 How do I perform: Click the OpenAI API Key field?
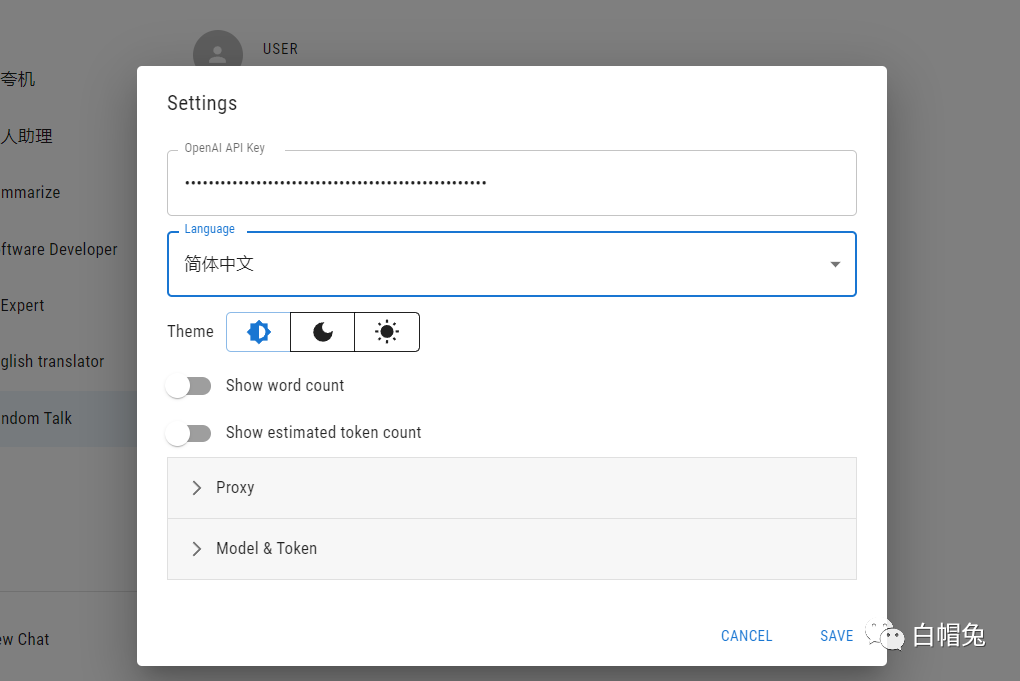click(512, 183)
